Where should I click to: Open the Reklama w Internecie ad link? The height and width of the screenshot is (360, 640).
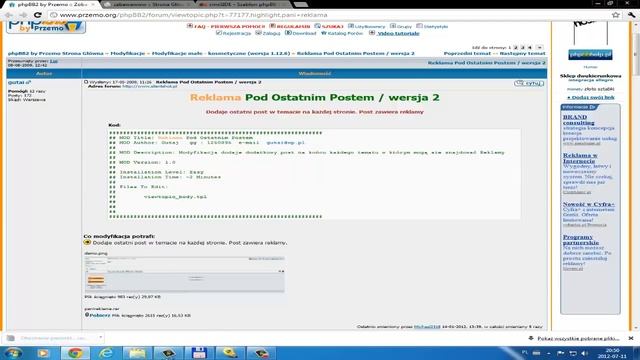pyautogui.click(x=580, y=158)
